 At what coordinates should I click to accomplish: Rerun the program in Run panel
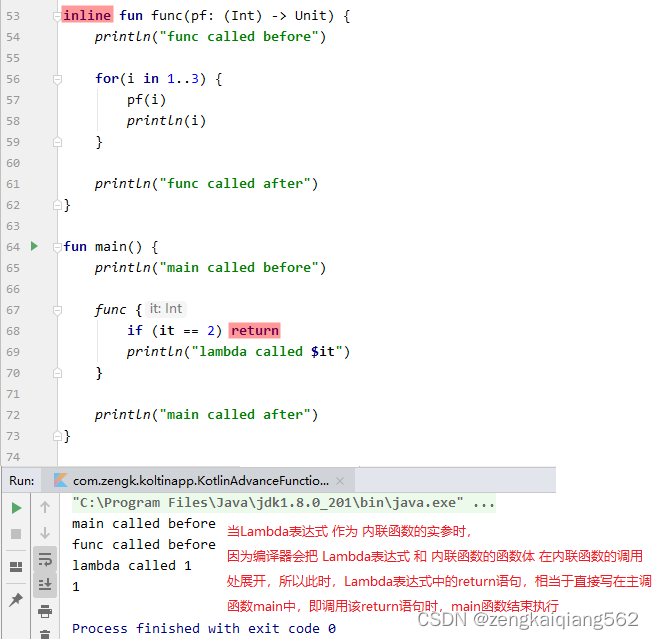click(16, 508)
